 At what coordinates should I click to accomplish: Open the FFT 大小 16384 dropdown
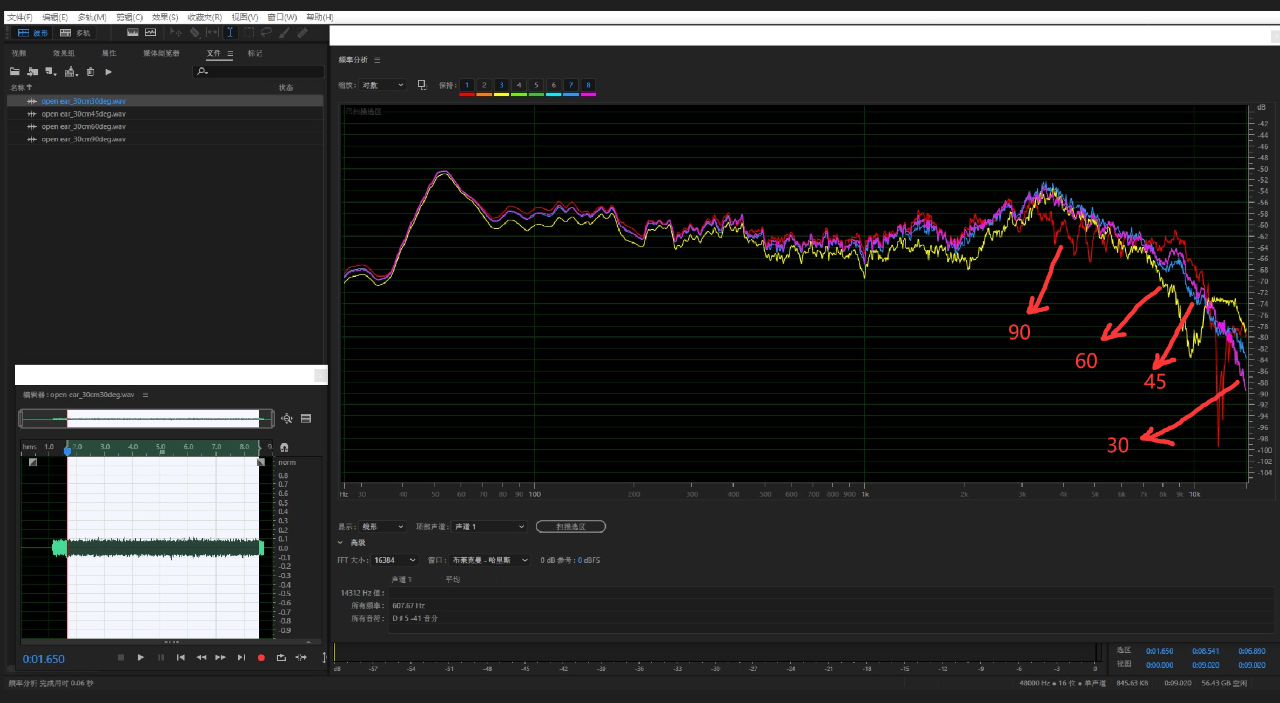coord(395,560)
